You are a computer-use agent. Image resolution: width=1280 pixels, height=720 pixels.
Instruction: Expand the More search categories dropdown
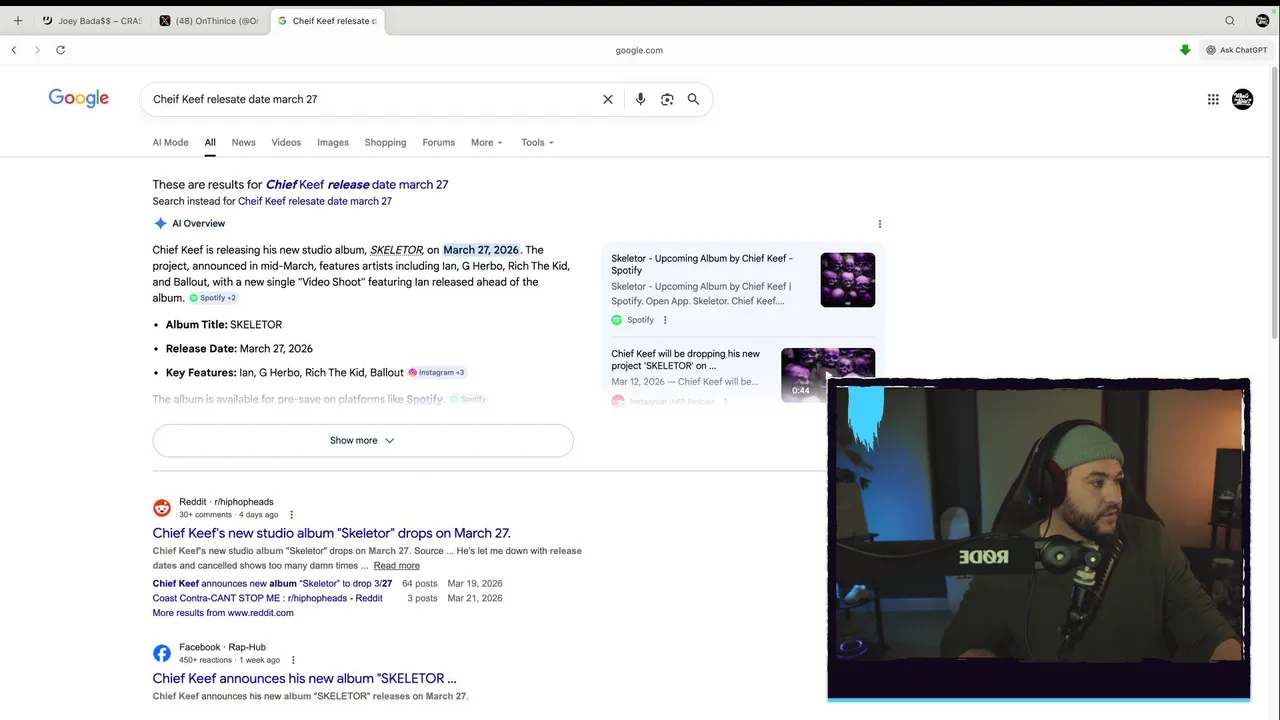coord(487,142)
